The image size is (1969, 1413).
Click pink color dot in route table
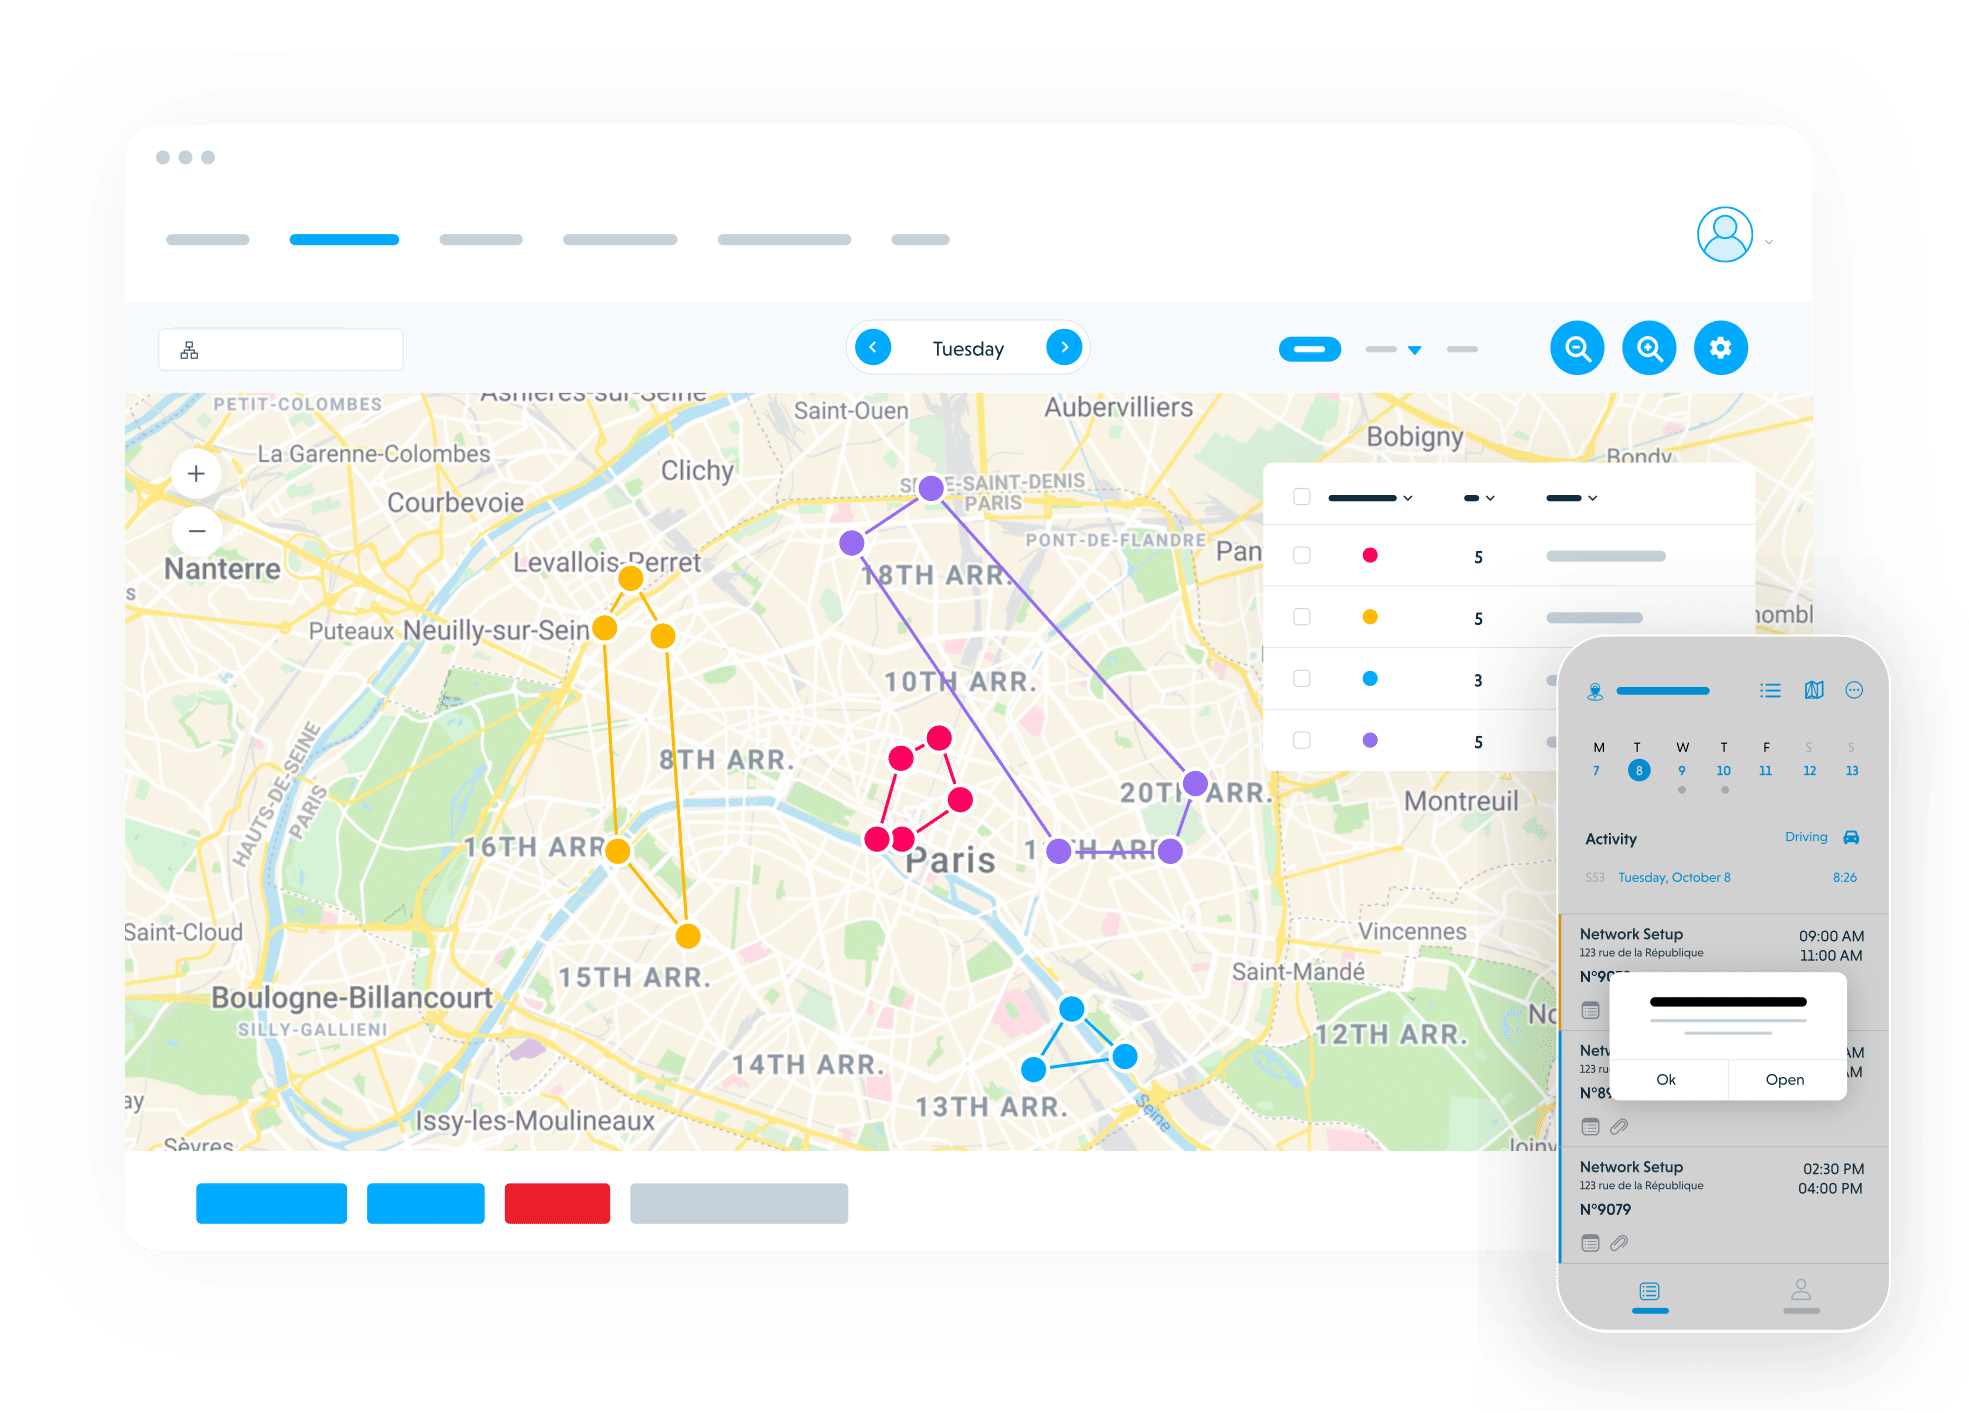(x=1370, y=555)
